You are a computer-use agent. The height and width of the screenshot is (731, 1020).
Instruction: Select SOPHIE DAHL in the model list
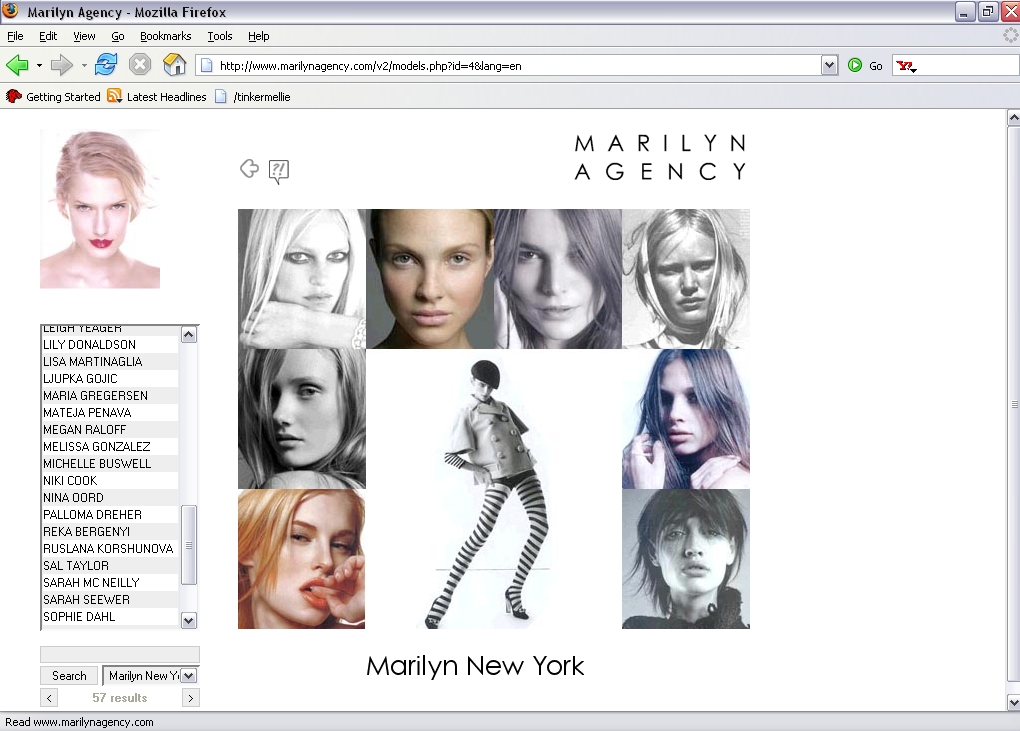click(110, 617)
